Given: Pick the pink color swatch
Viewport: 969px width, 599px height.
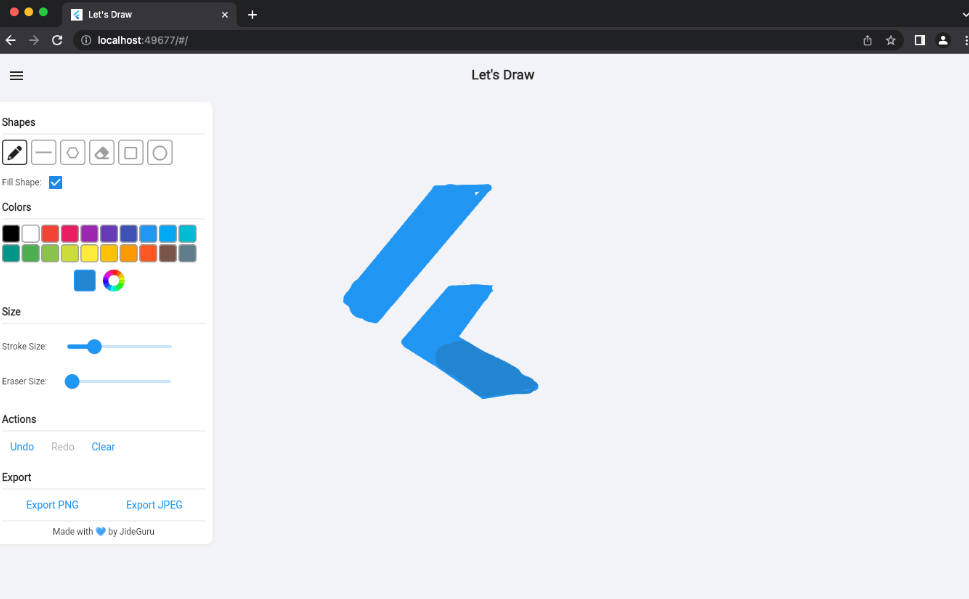Looking at the screenshot, I should [70, 234].
